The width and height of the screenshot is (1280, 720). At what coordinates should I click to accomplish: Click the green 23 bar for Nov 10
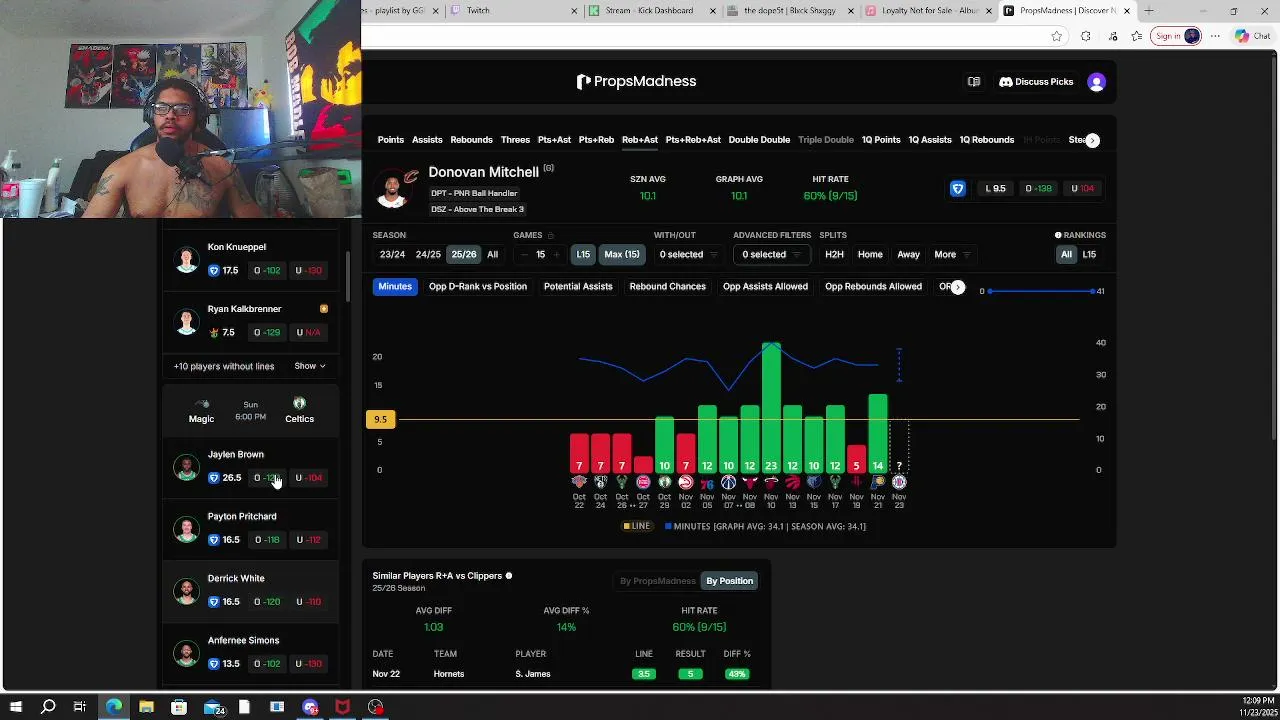(x=771, y=408)
